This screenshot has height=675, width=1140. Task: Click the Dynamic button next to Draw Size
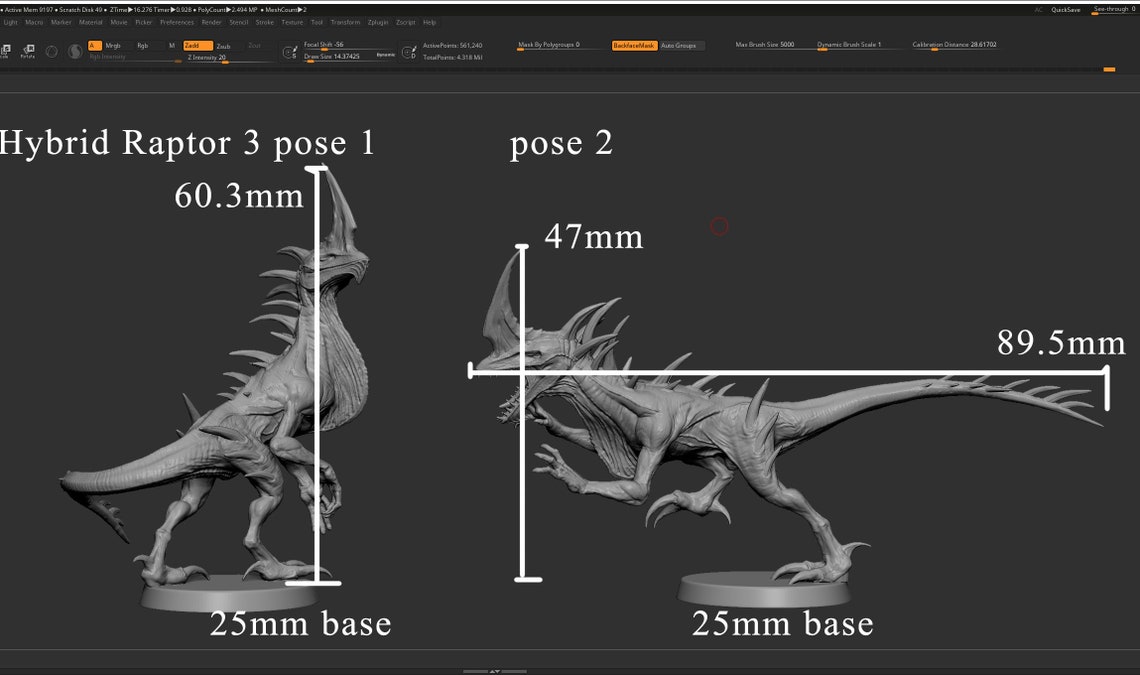point(384,53)
